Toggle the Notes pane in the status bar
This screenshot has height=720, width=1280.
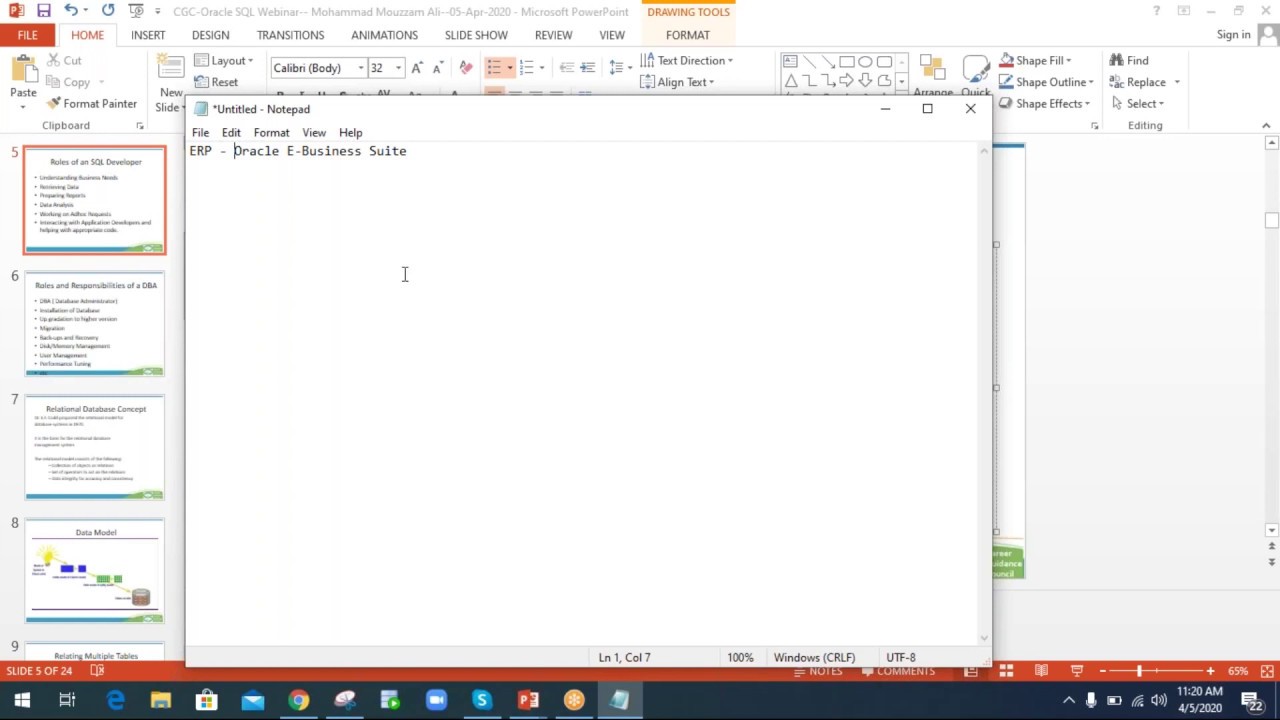click(x=816, y=671)
